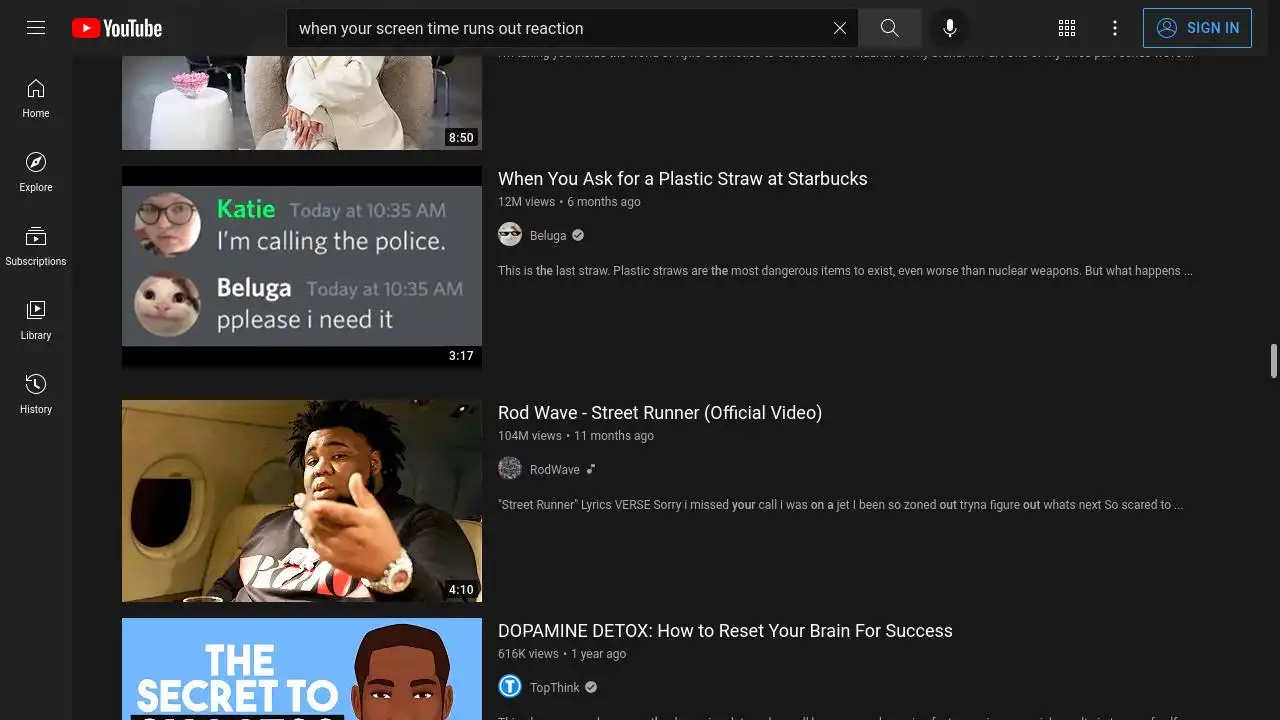
Task: Click '616K views • 1 year ago' text
Action: (562, 654)
